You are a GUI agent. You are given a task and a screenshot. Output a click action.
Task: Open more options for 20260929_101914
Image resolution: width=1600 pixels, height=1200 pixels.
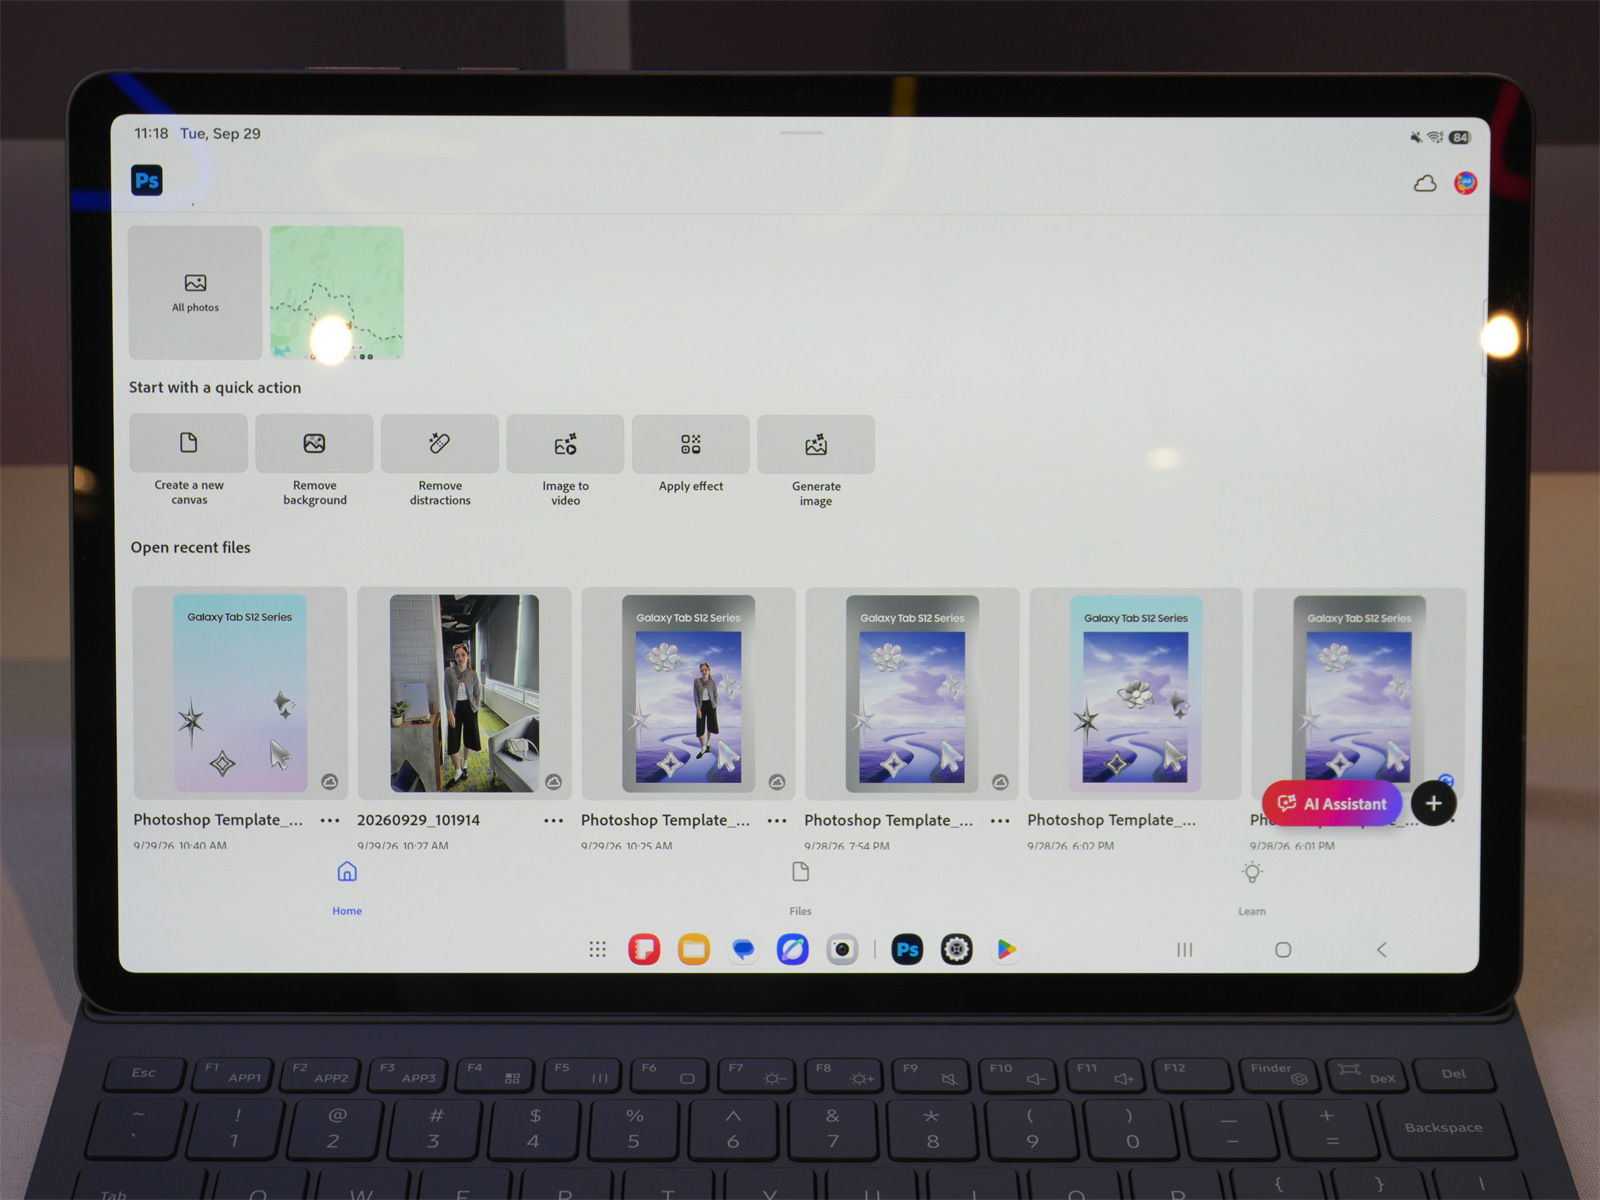(x=553, y=821)
